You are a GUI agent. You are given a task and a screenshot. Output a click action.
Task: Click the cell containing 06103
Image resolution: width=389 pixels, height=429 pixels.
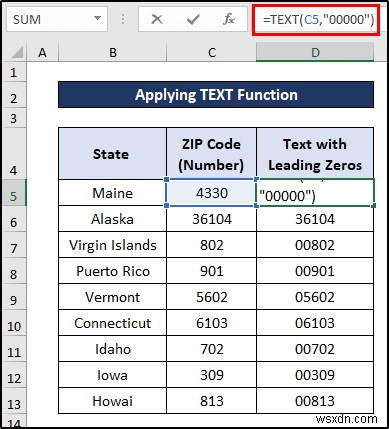click(x=315, y=323)
